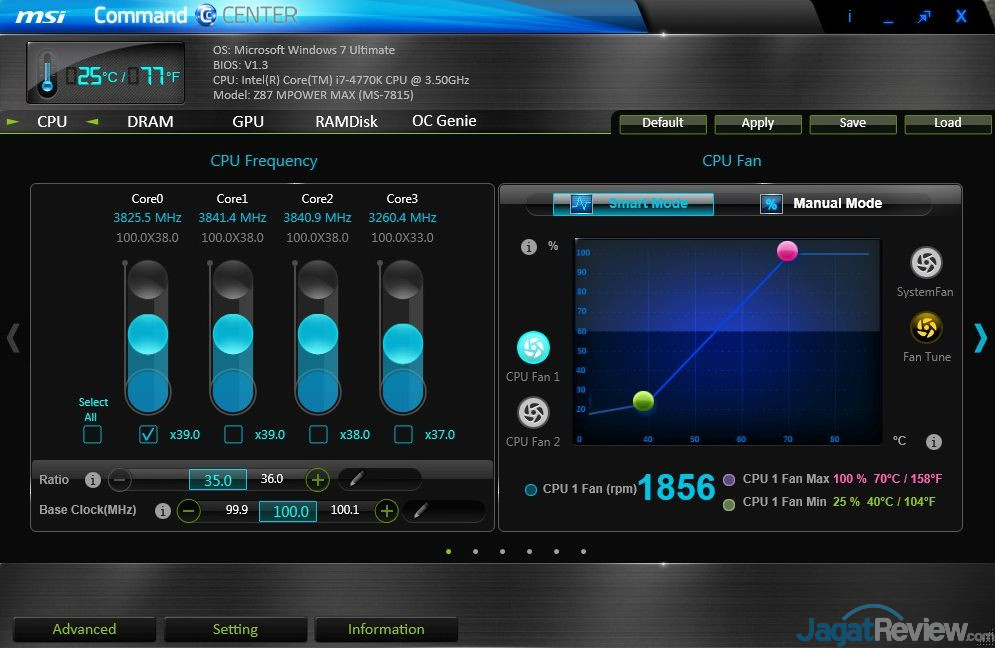995x648 pixels.
Task: Increase Ratio using the plus button
Action: click(x=318, y=479)
